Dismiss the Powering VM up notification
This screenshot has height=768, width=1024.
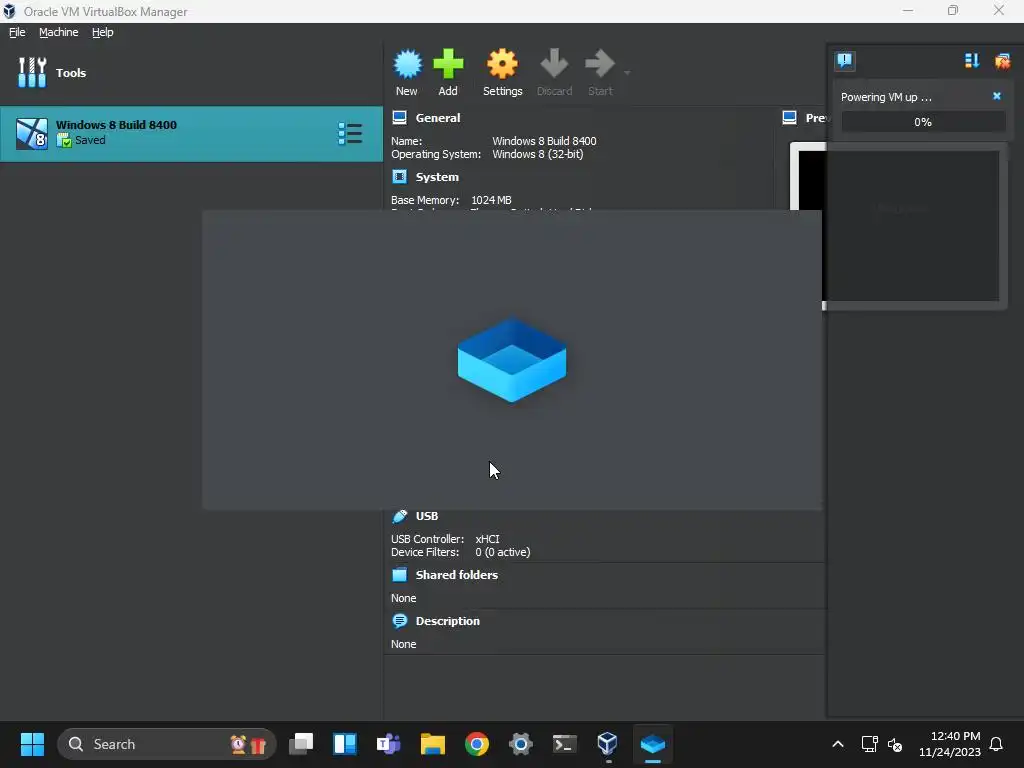[997, 96]
